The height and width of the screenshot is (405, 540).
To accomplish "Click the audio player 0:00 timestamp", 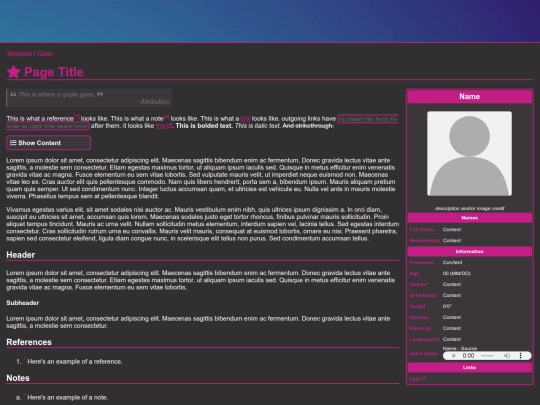I will 468,356.
